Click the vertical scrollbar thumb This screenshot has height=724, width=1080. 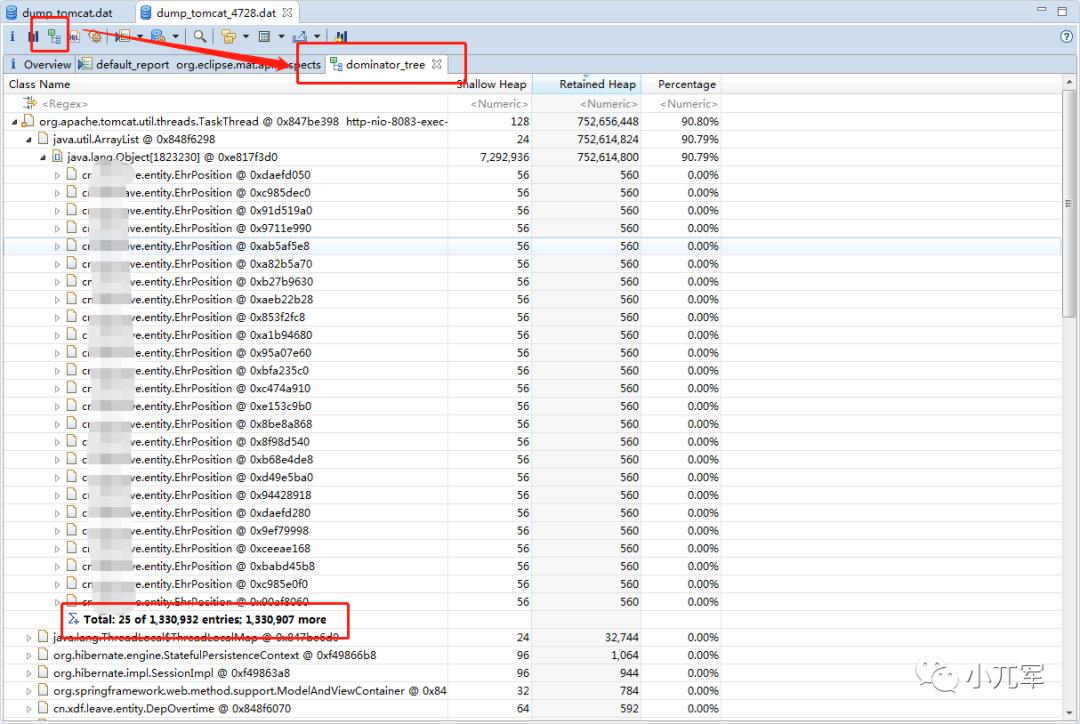tap(1069, 203)
